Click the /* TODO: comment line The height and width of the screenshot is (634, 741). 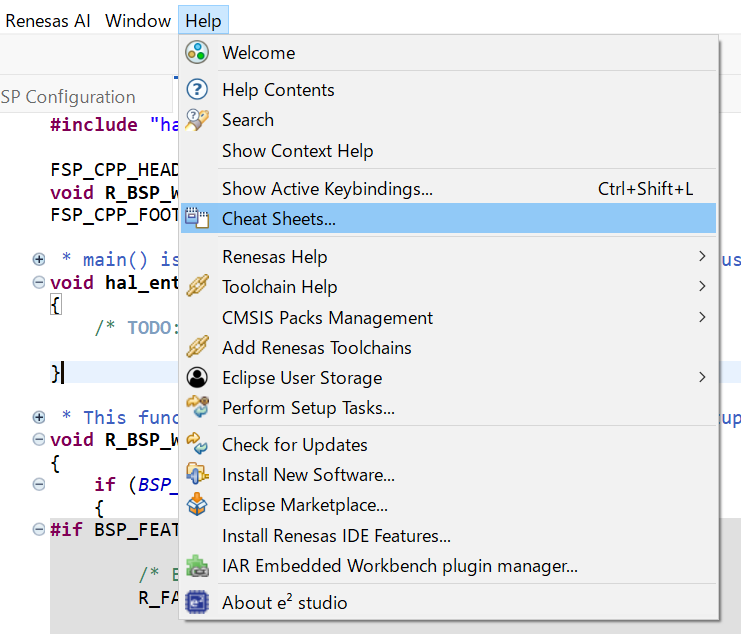pyautogui.click(x=137, y=327)
